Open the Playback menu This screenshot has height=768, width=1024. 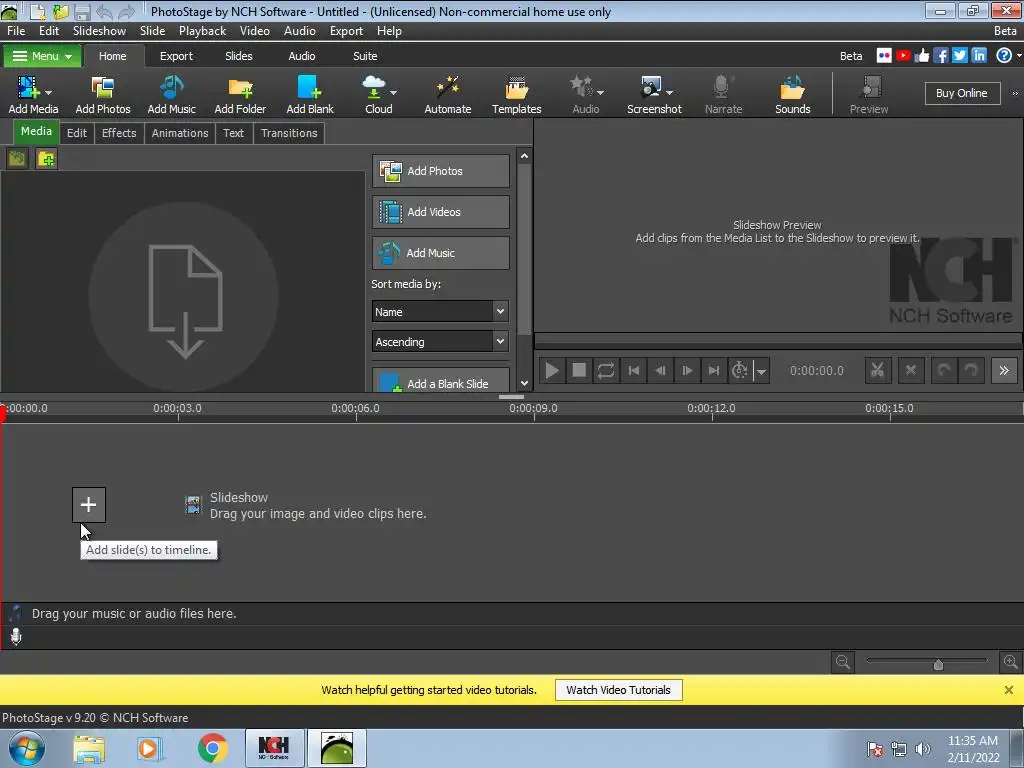click(x=202, y=31)
